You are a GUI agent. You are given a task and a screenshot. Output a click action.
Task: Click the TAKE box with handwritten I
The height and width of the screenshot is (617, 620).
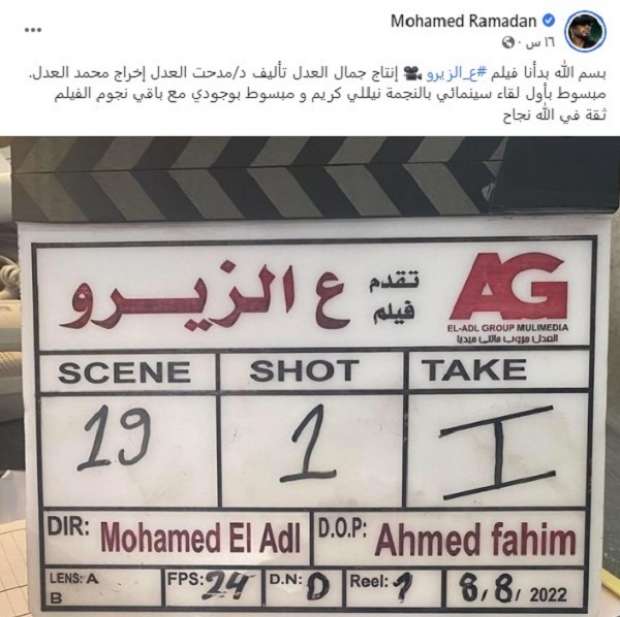tap(497, 449)
